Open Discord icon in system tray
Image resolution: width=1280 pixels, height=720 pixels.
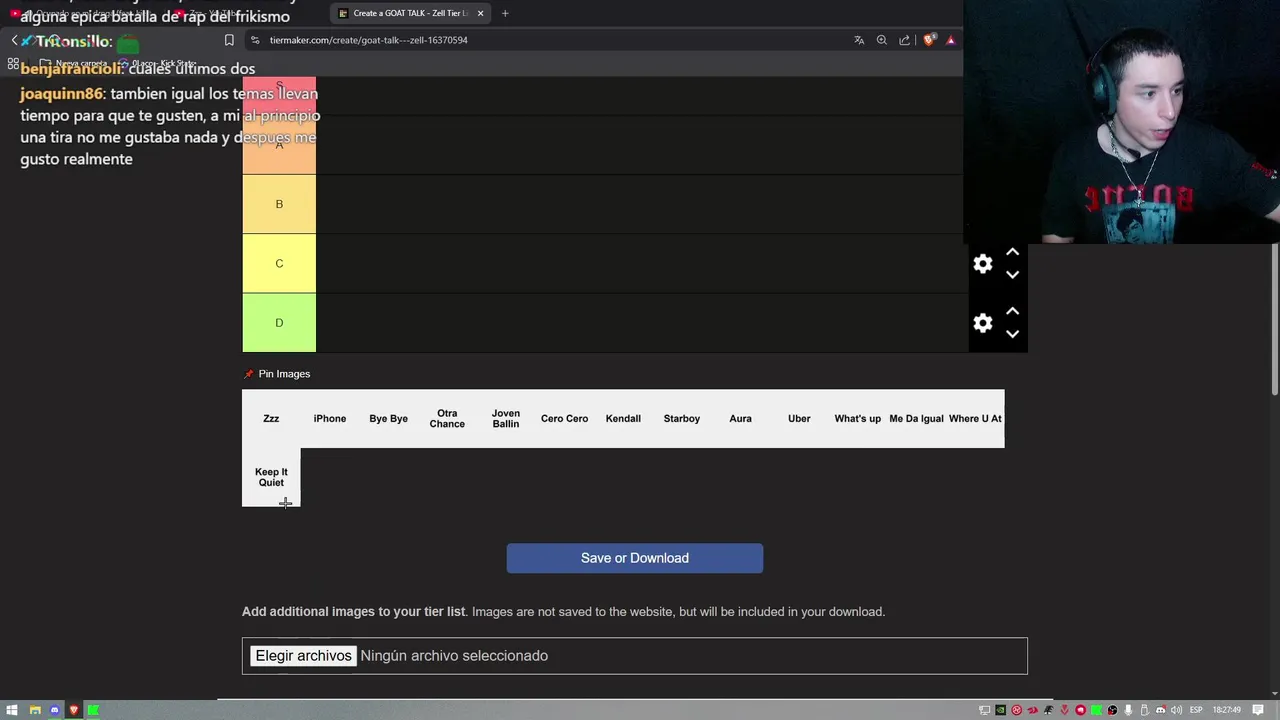(x=1160, y=710)
